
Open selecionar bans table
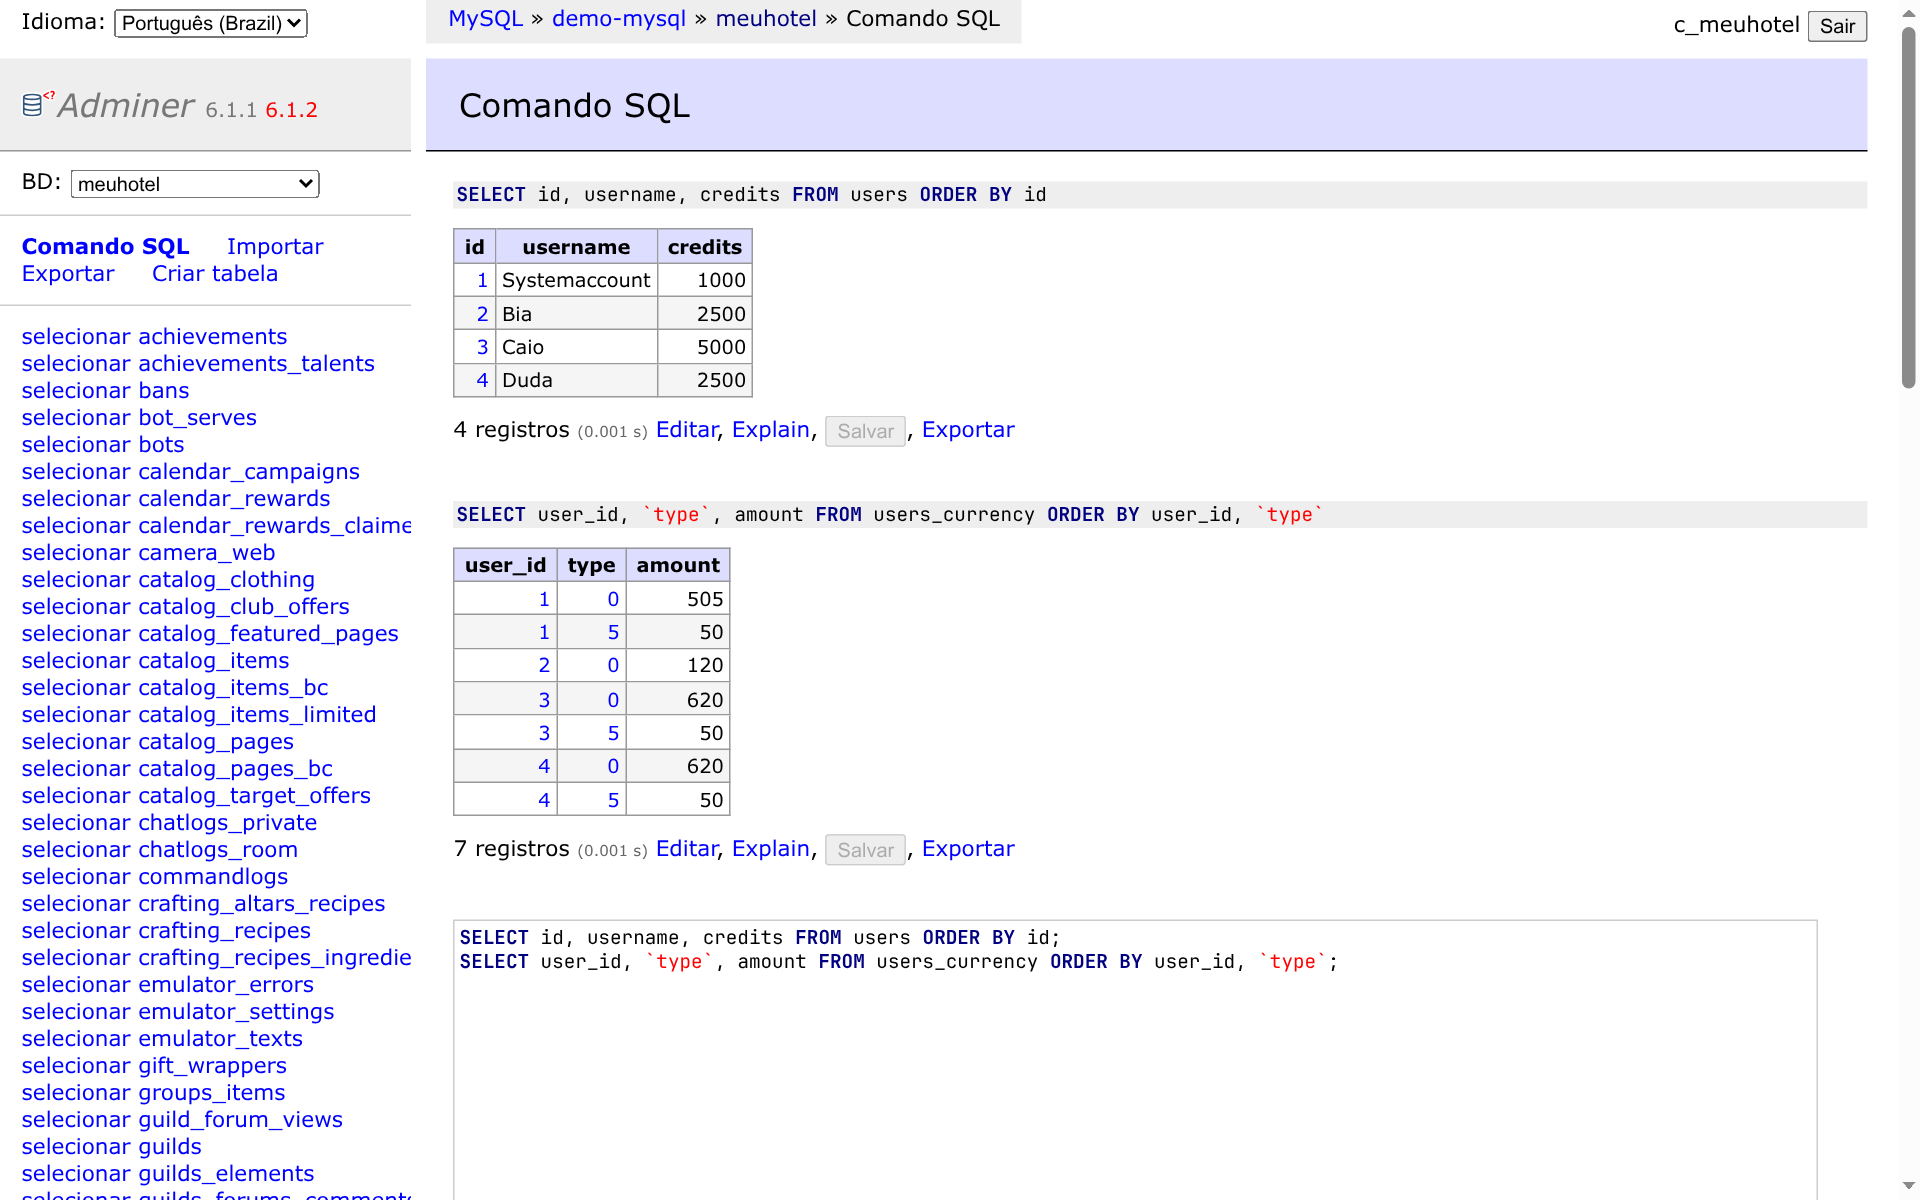[105, 390]
